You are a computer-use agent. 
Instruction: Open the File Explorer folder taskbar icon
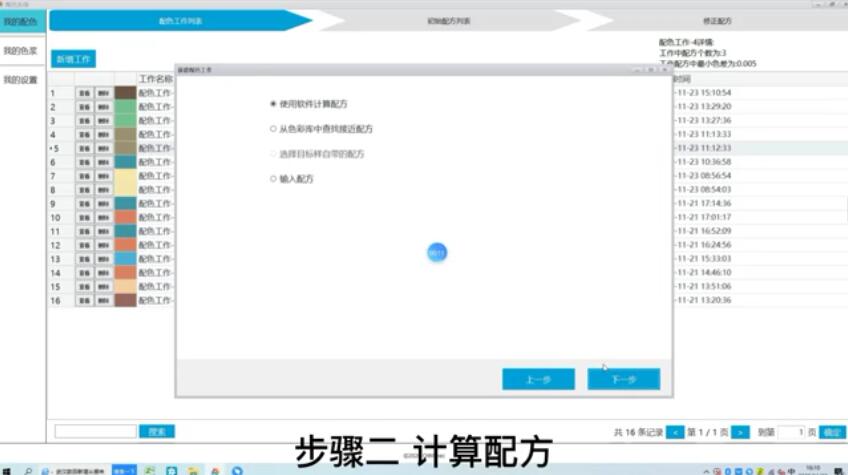193,471
